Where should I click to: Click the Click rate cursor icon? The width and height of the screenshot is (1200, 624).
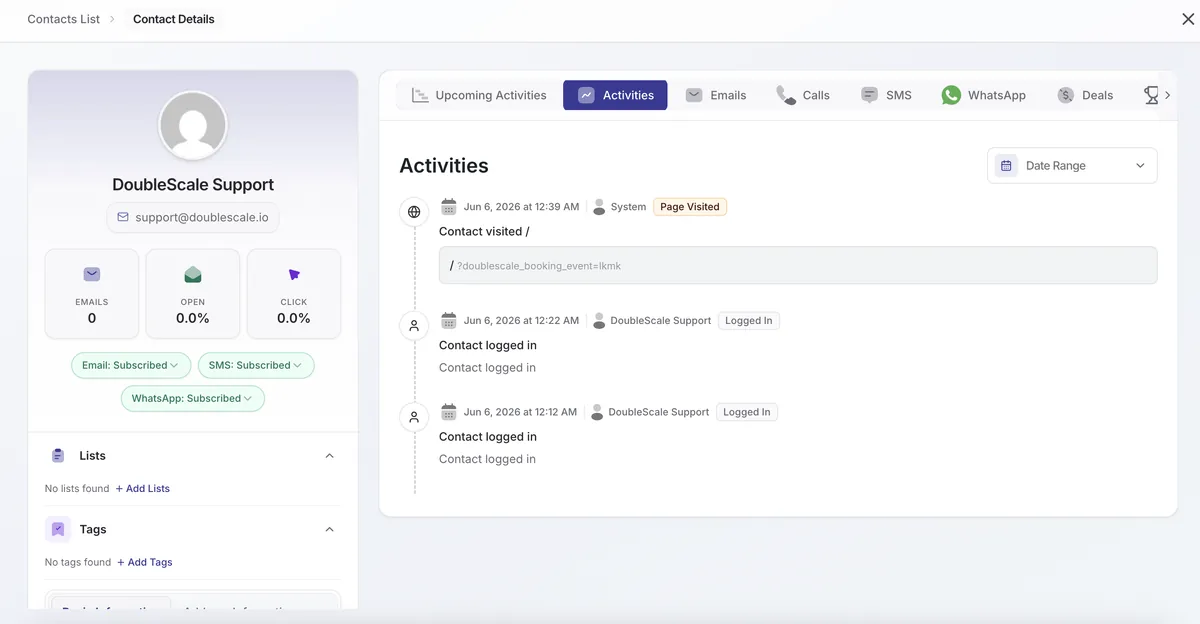294,274
